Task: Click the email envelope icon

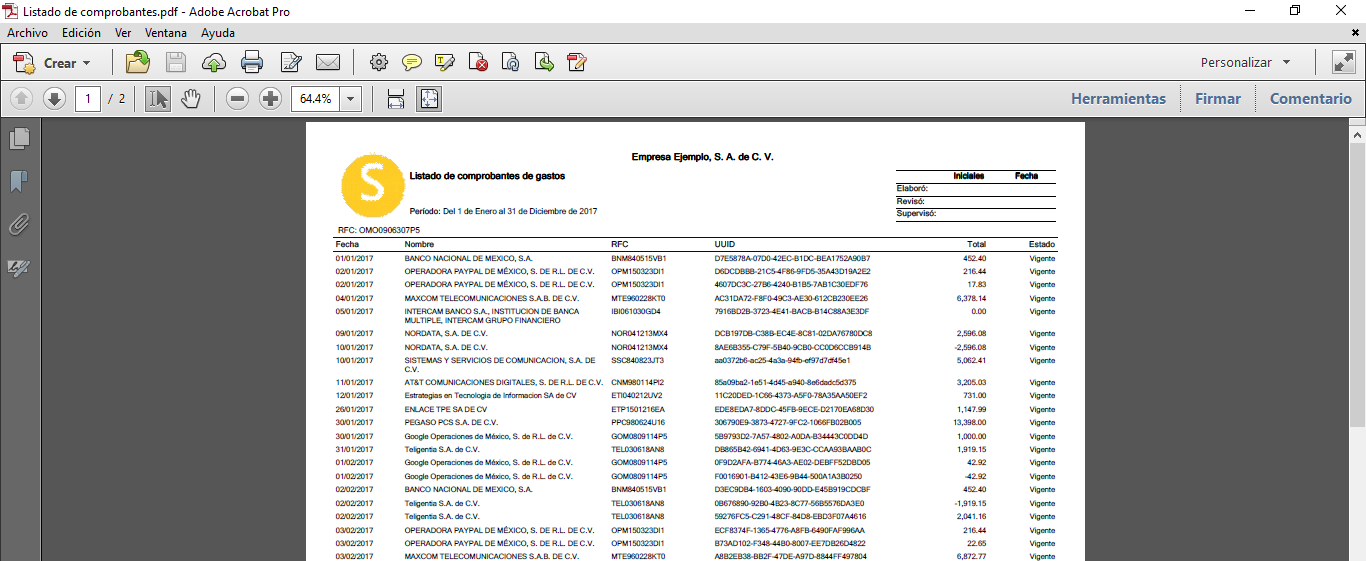Action: (x=328, y=63)
